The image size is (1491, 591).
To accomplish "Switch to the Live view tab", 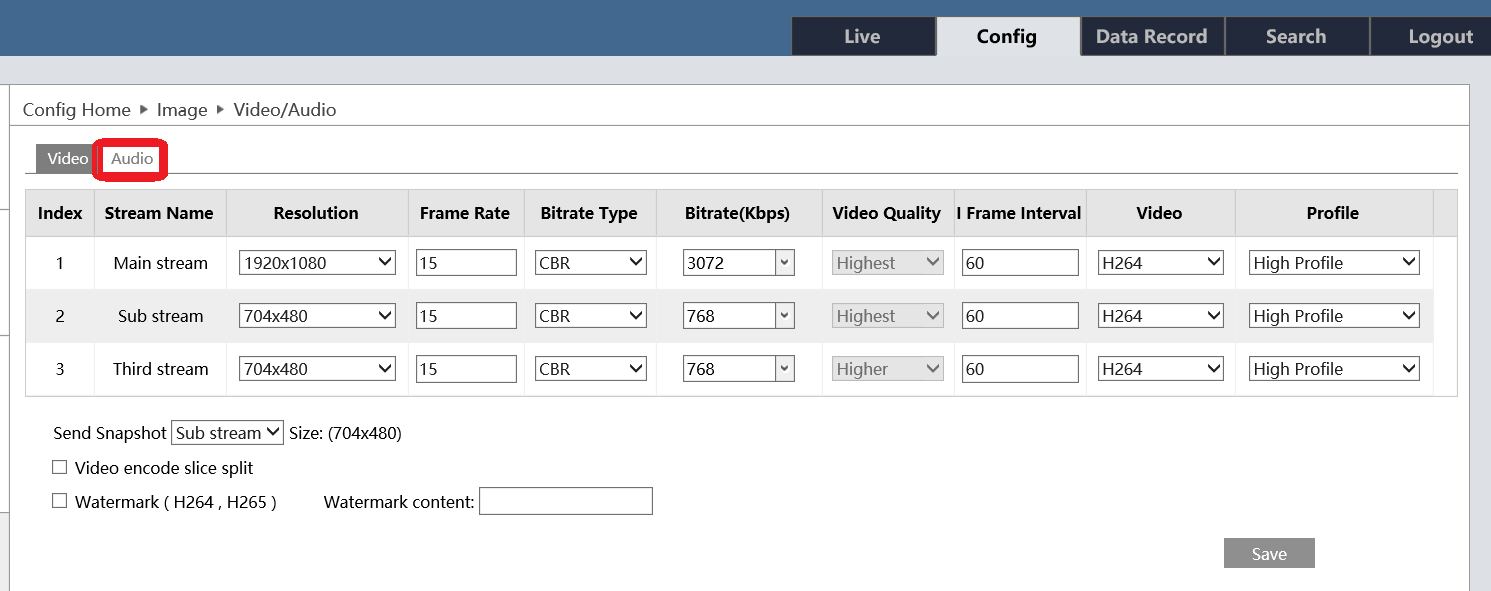I will (x=862, y=37).
